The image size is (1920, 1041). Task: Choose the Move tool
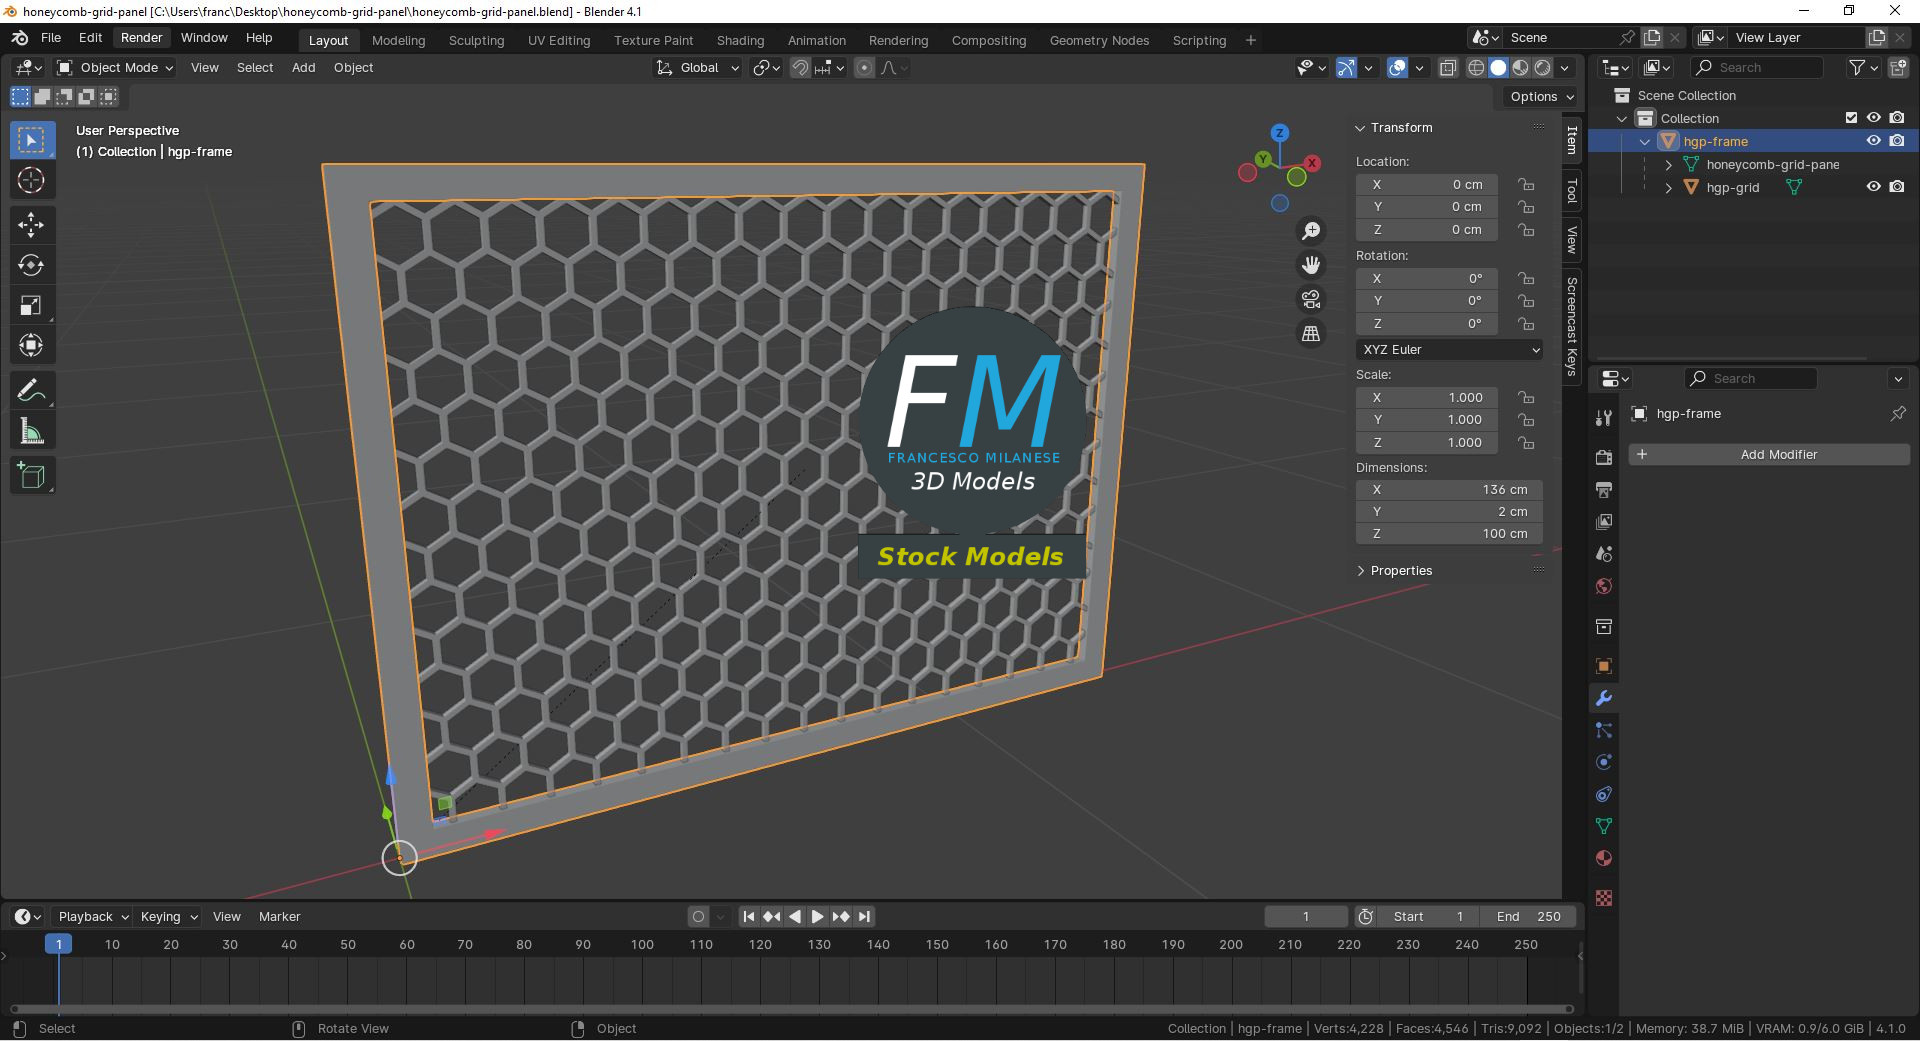tap(32, 225)
